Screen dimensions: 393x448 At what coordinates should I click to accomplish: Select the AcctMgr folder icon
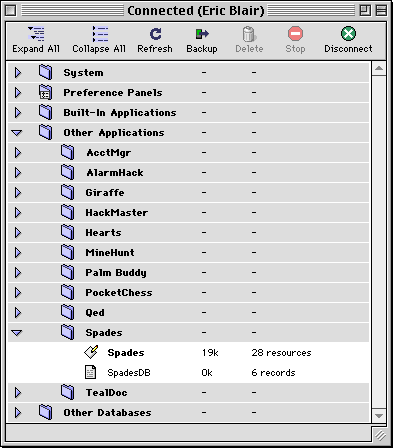click(68, 152)
